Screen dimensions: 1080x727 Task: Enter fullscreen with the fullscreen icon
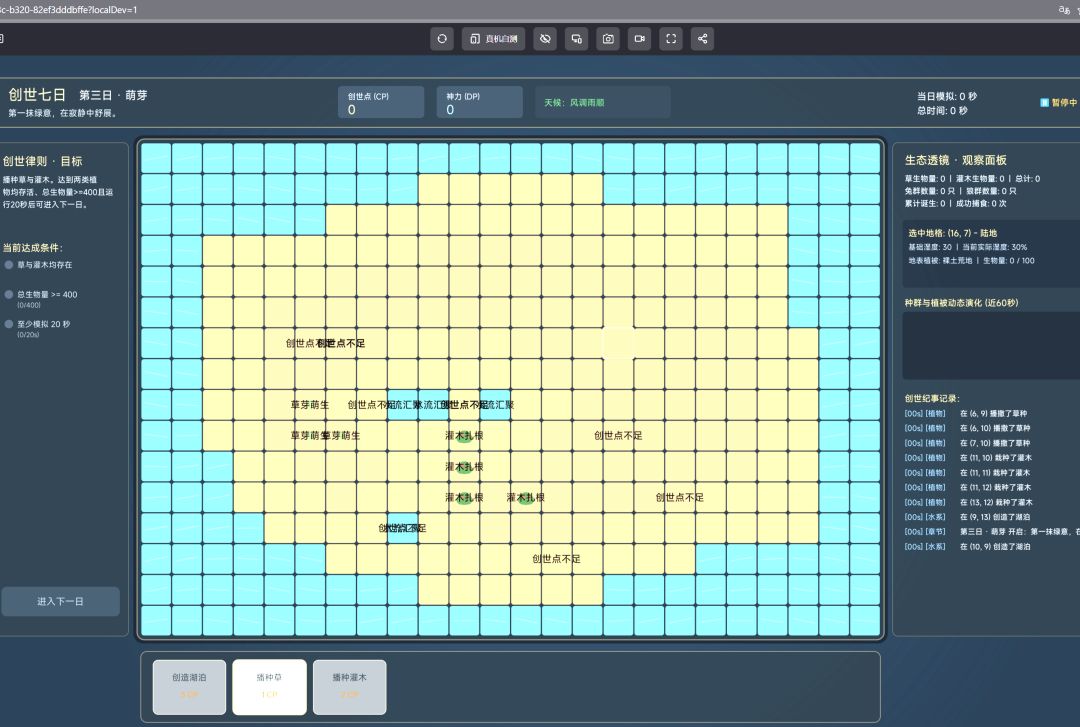pos(671,39)
